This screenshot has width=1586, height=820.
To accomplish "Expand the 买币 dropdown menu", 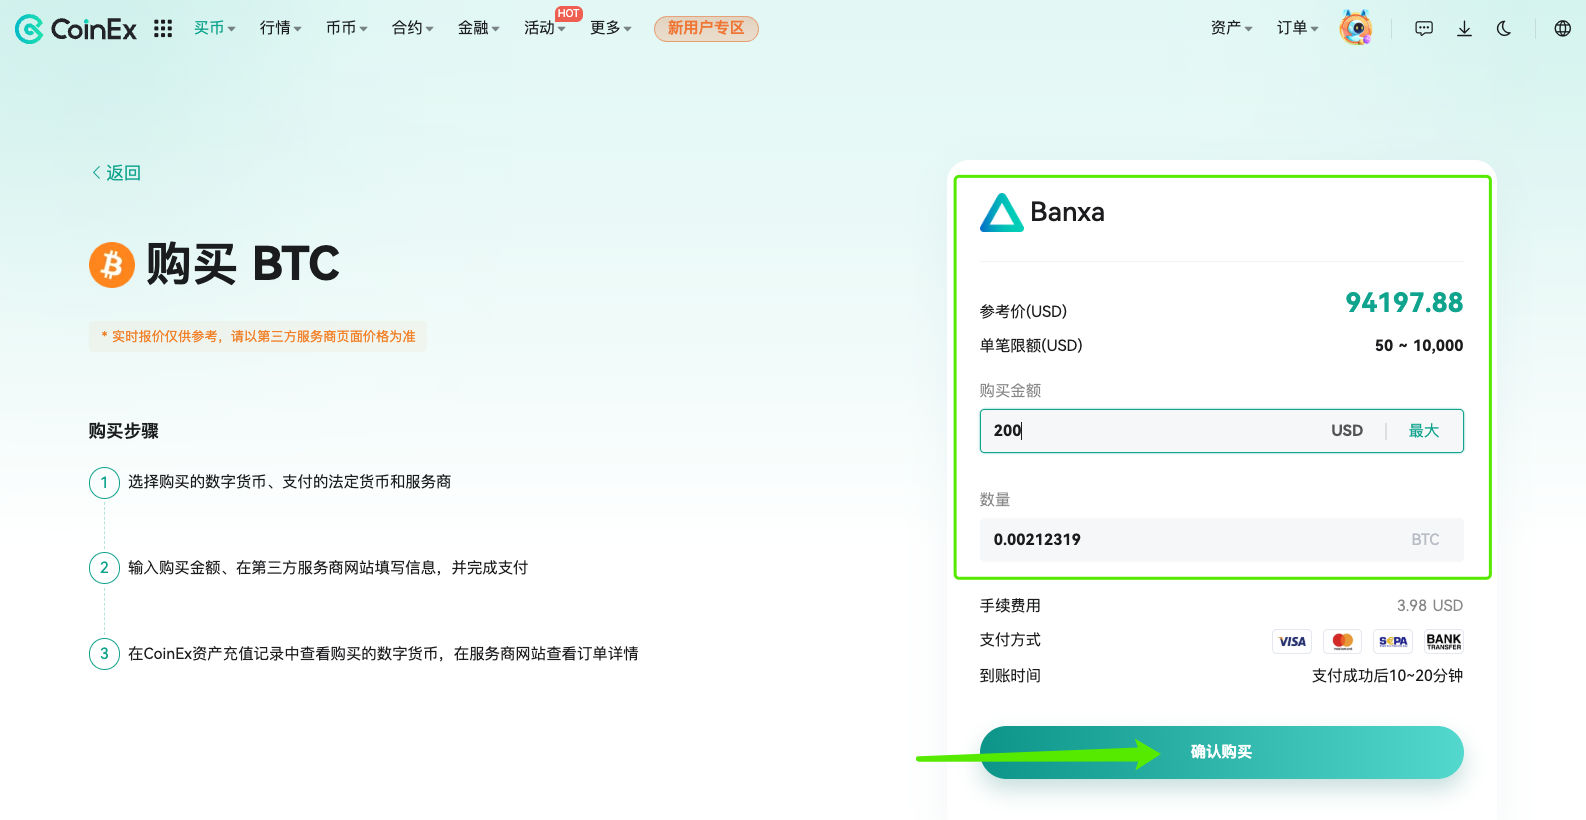I will point(214,28).
